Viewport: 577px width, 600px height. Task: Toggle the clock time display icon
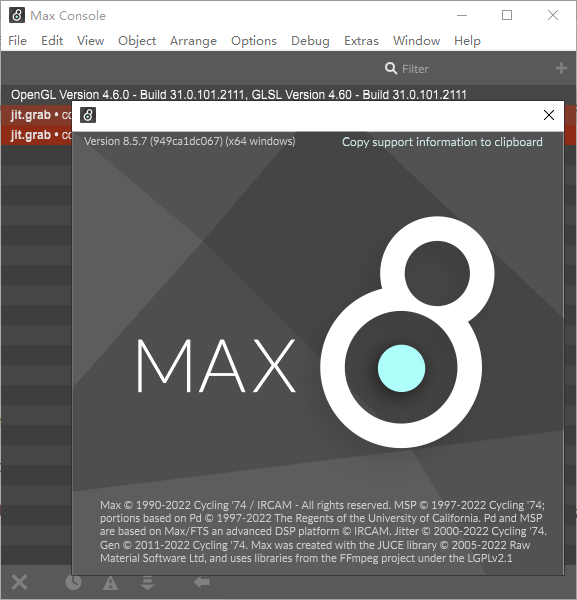pos(73,582)
